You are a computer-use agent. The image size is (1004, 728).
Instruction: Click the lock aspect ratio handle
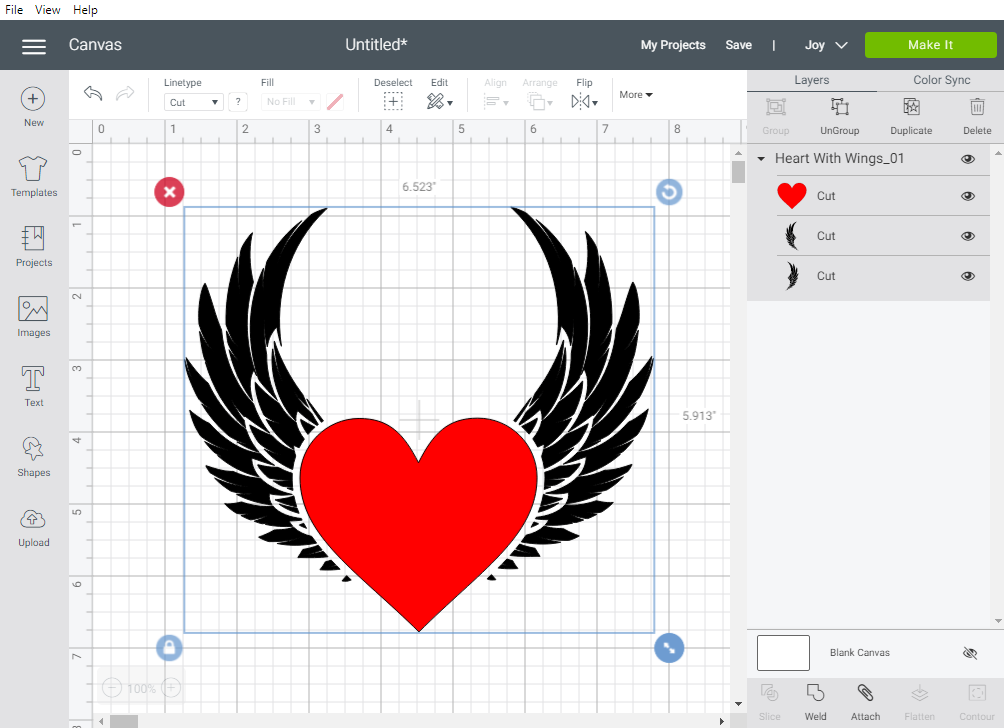point(169,648)
